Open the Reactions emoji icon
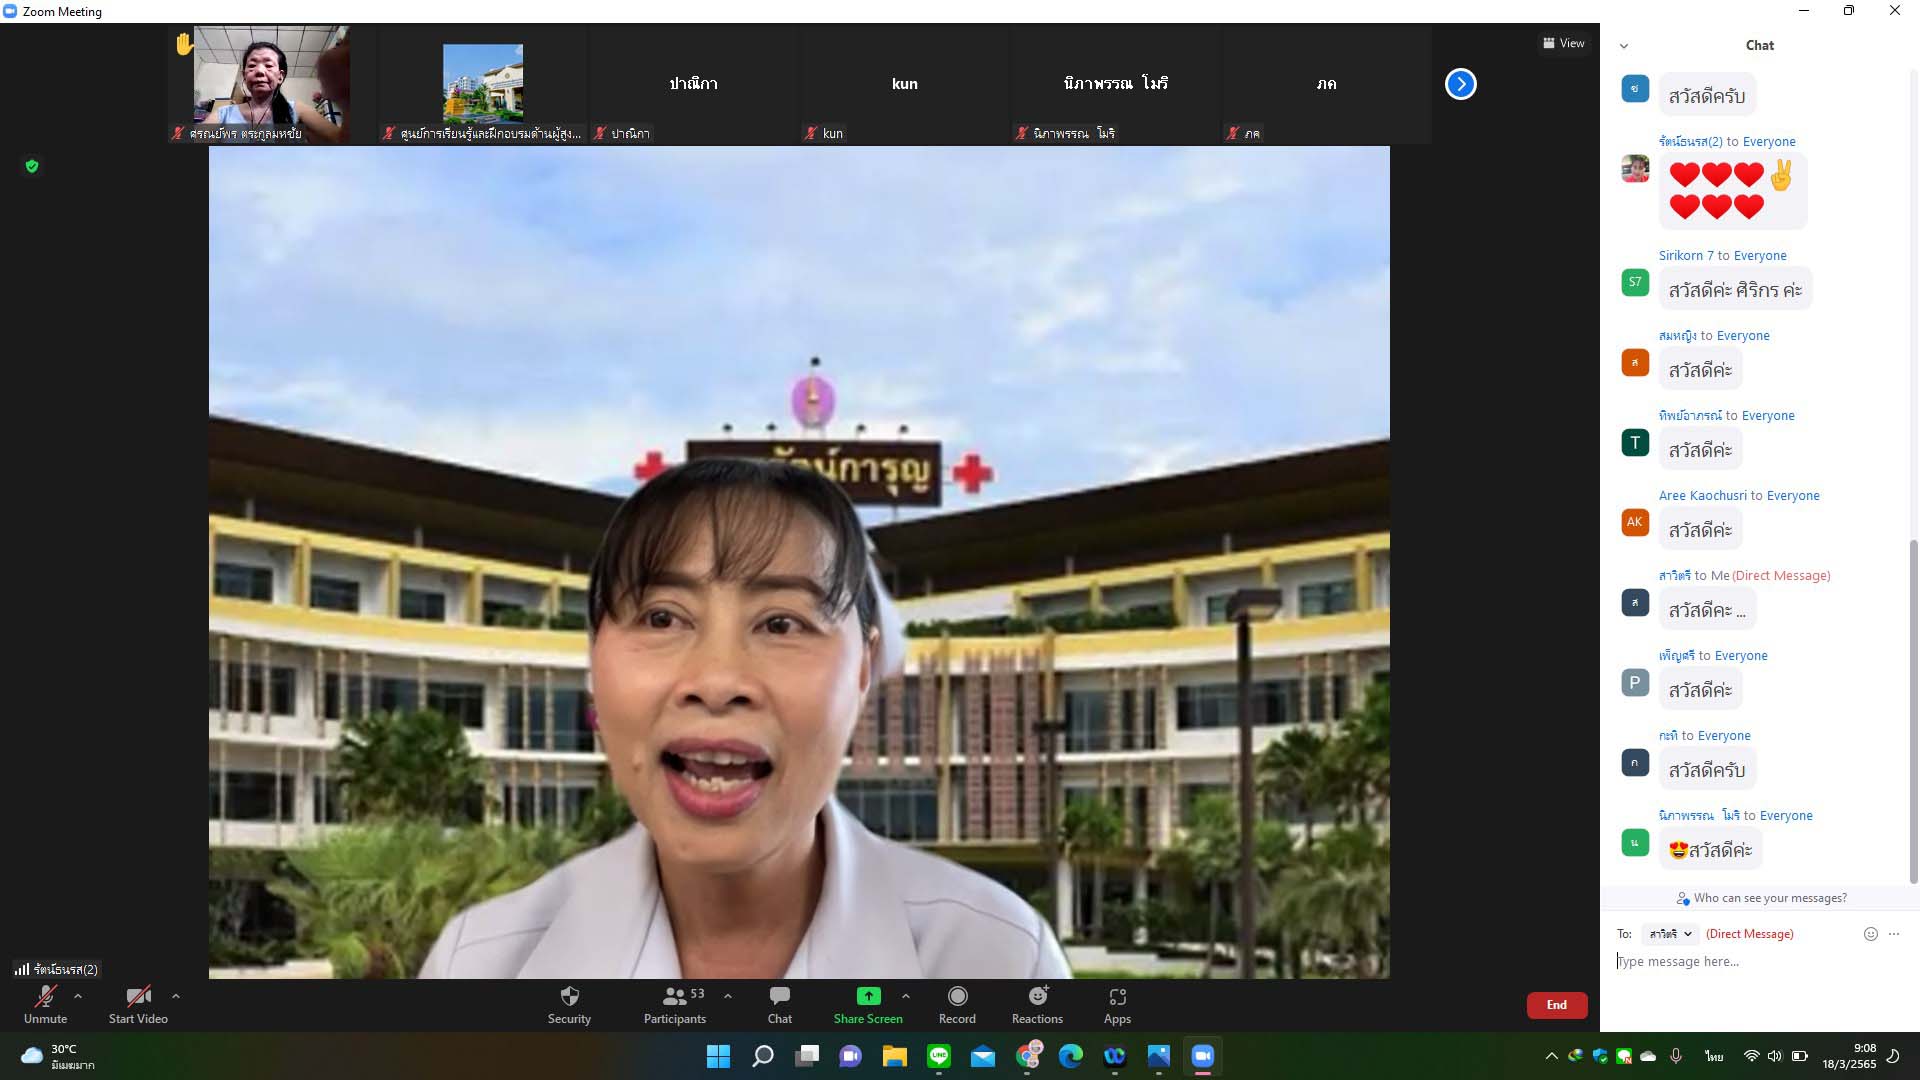 [1036, 996]
